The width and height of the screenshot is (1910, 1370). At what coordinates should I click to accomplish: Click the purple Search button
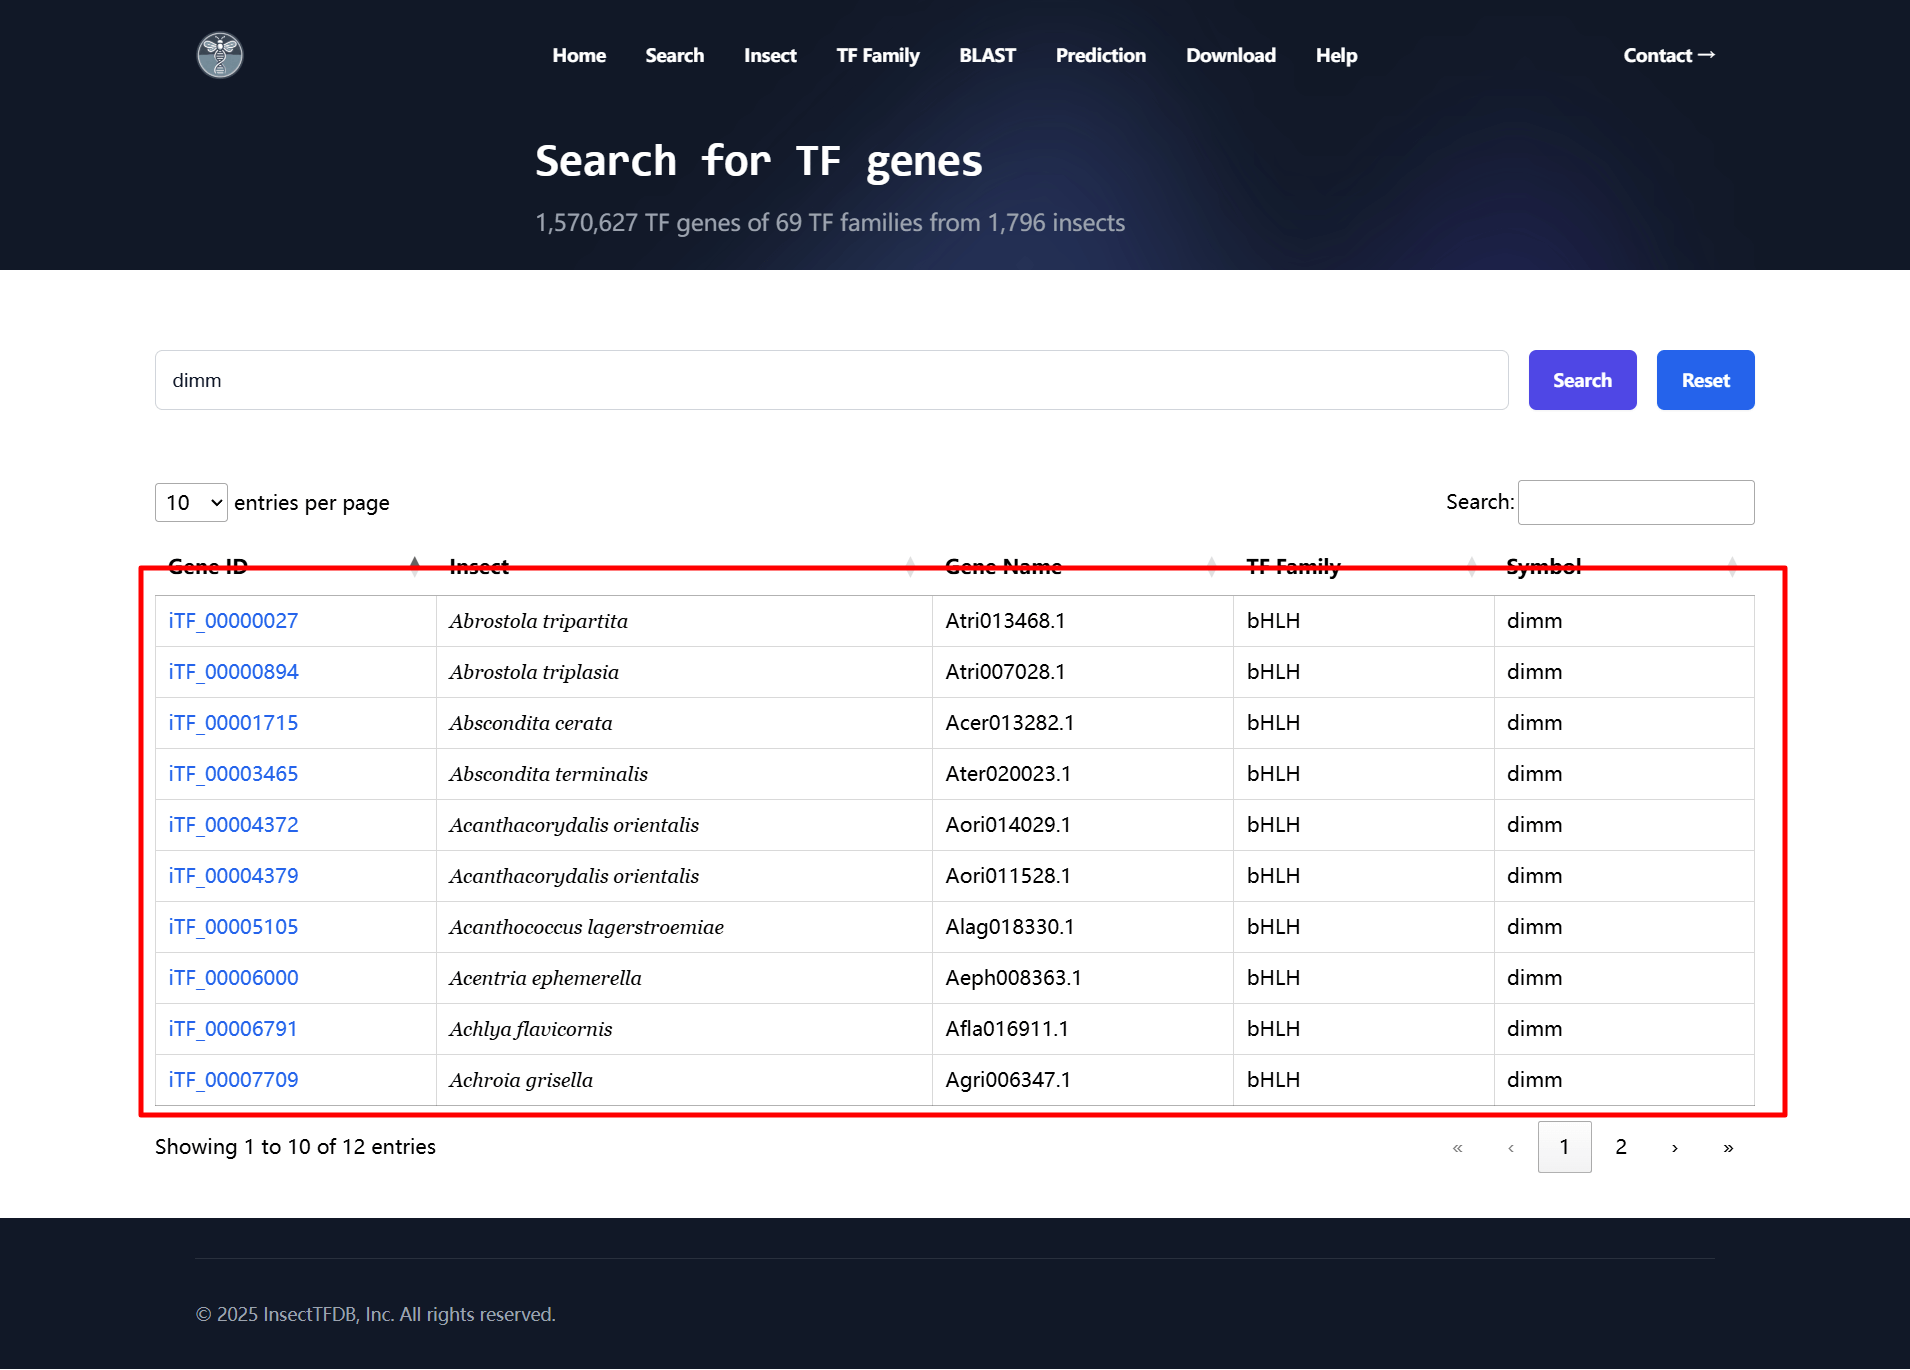1582,380
